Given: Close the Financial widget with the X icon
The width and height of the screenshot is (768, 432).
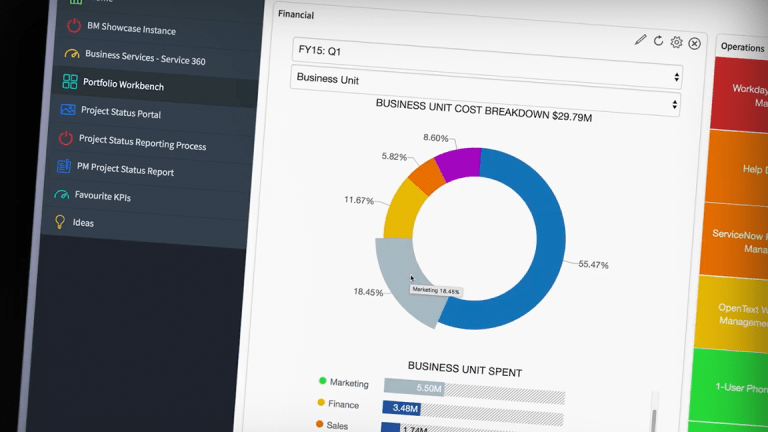Looking at the screenshot, I should (x=694, y=43).
